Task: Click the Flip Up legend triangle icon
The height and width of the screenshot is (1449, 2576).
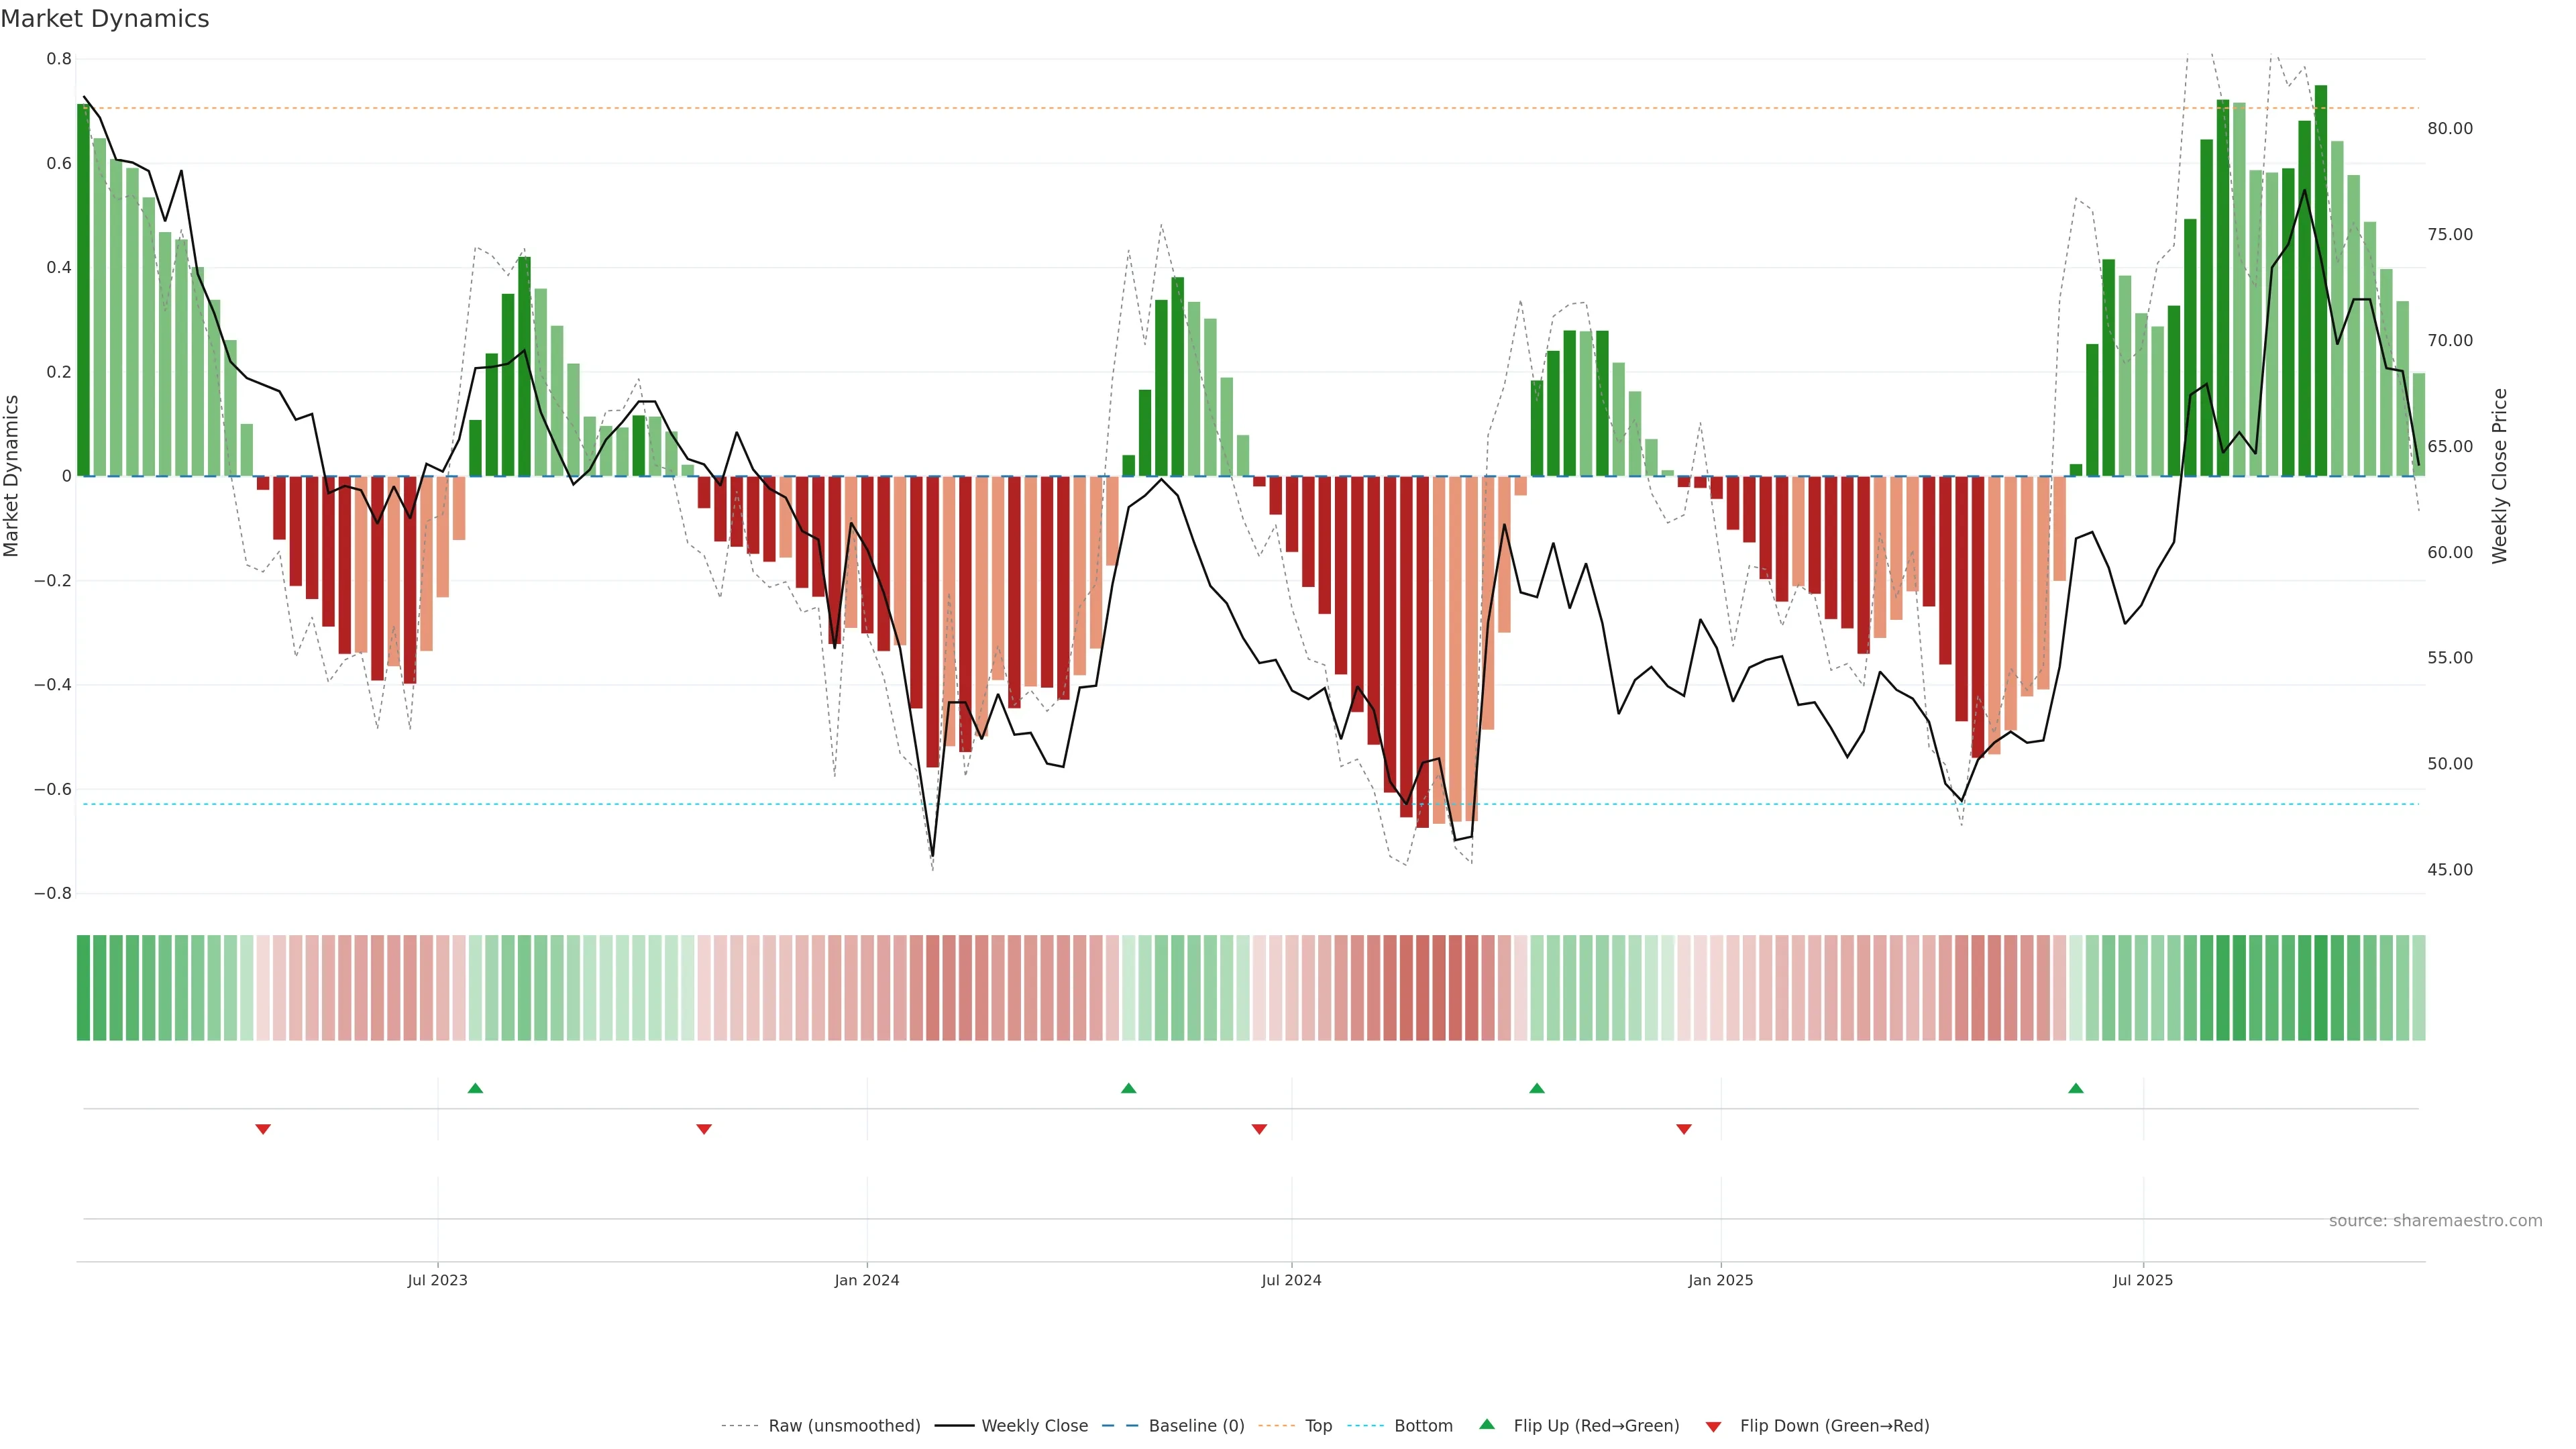Action: click(1487, 1424)
